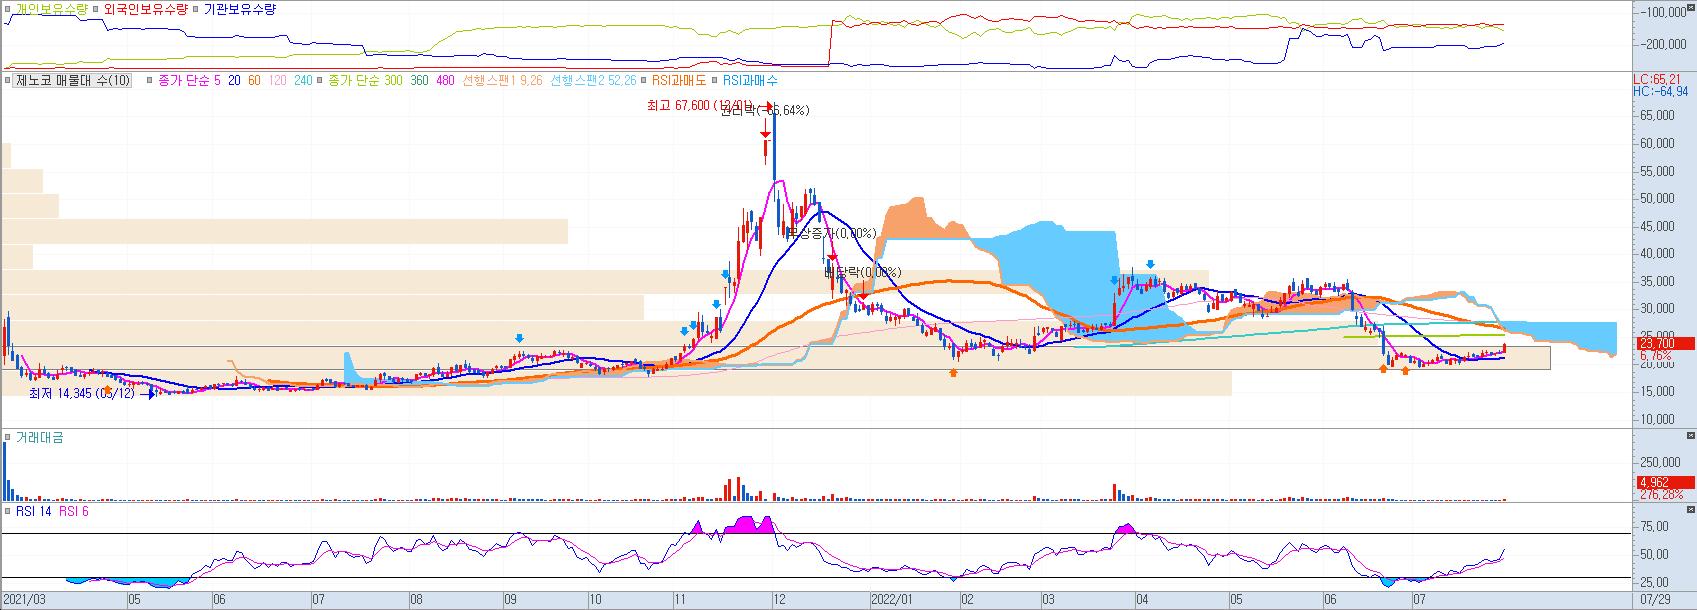
Task: Select the 360-day moving average legend value
Action: [x=419, y=81]
